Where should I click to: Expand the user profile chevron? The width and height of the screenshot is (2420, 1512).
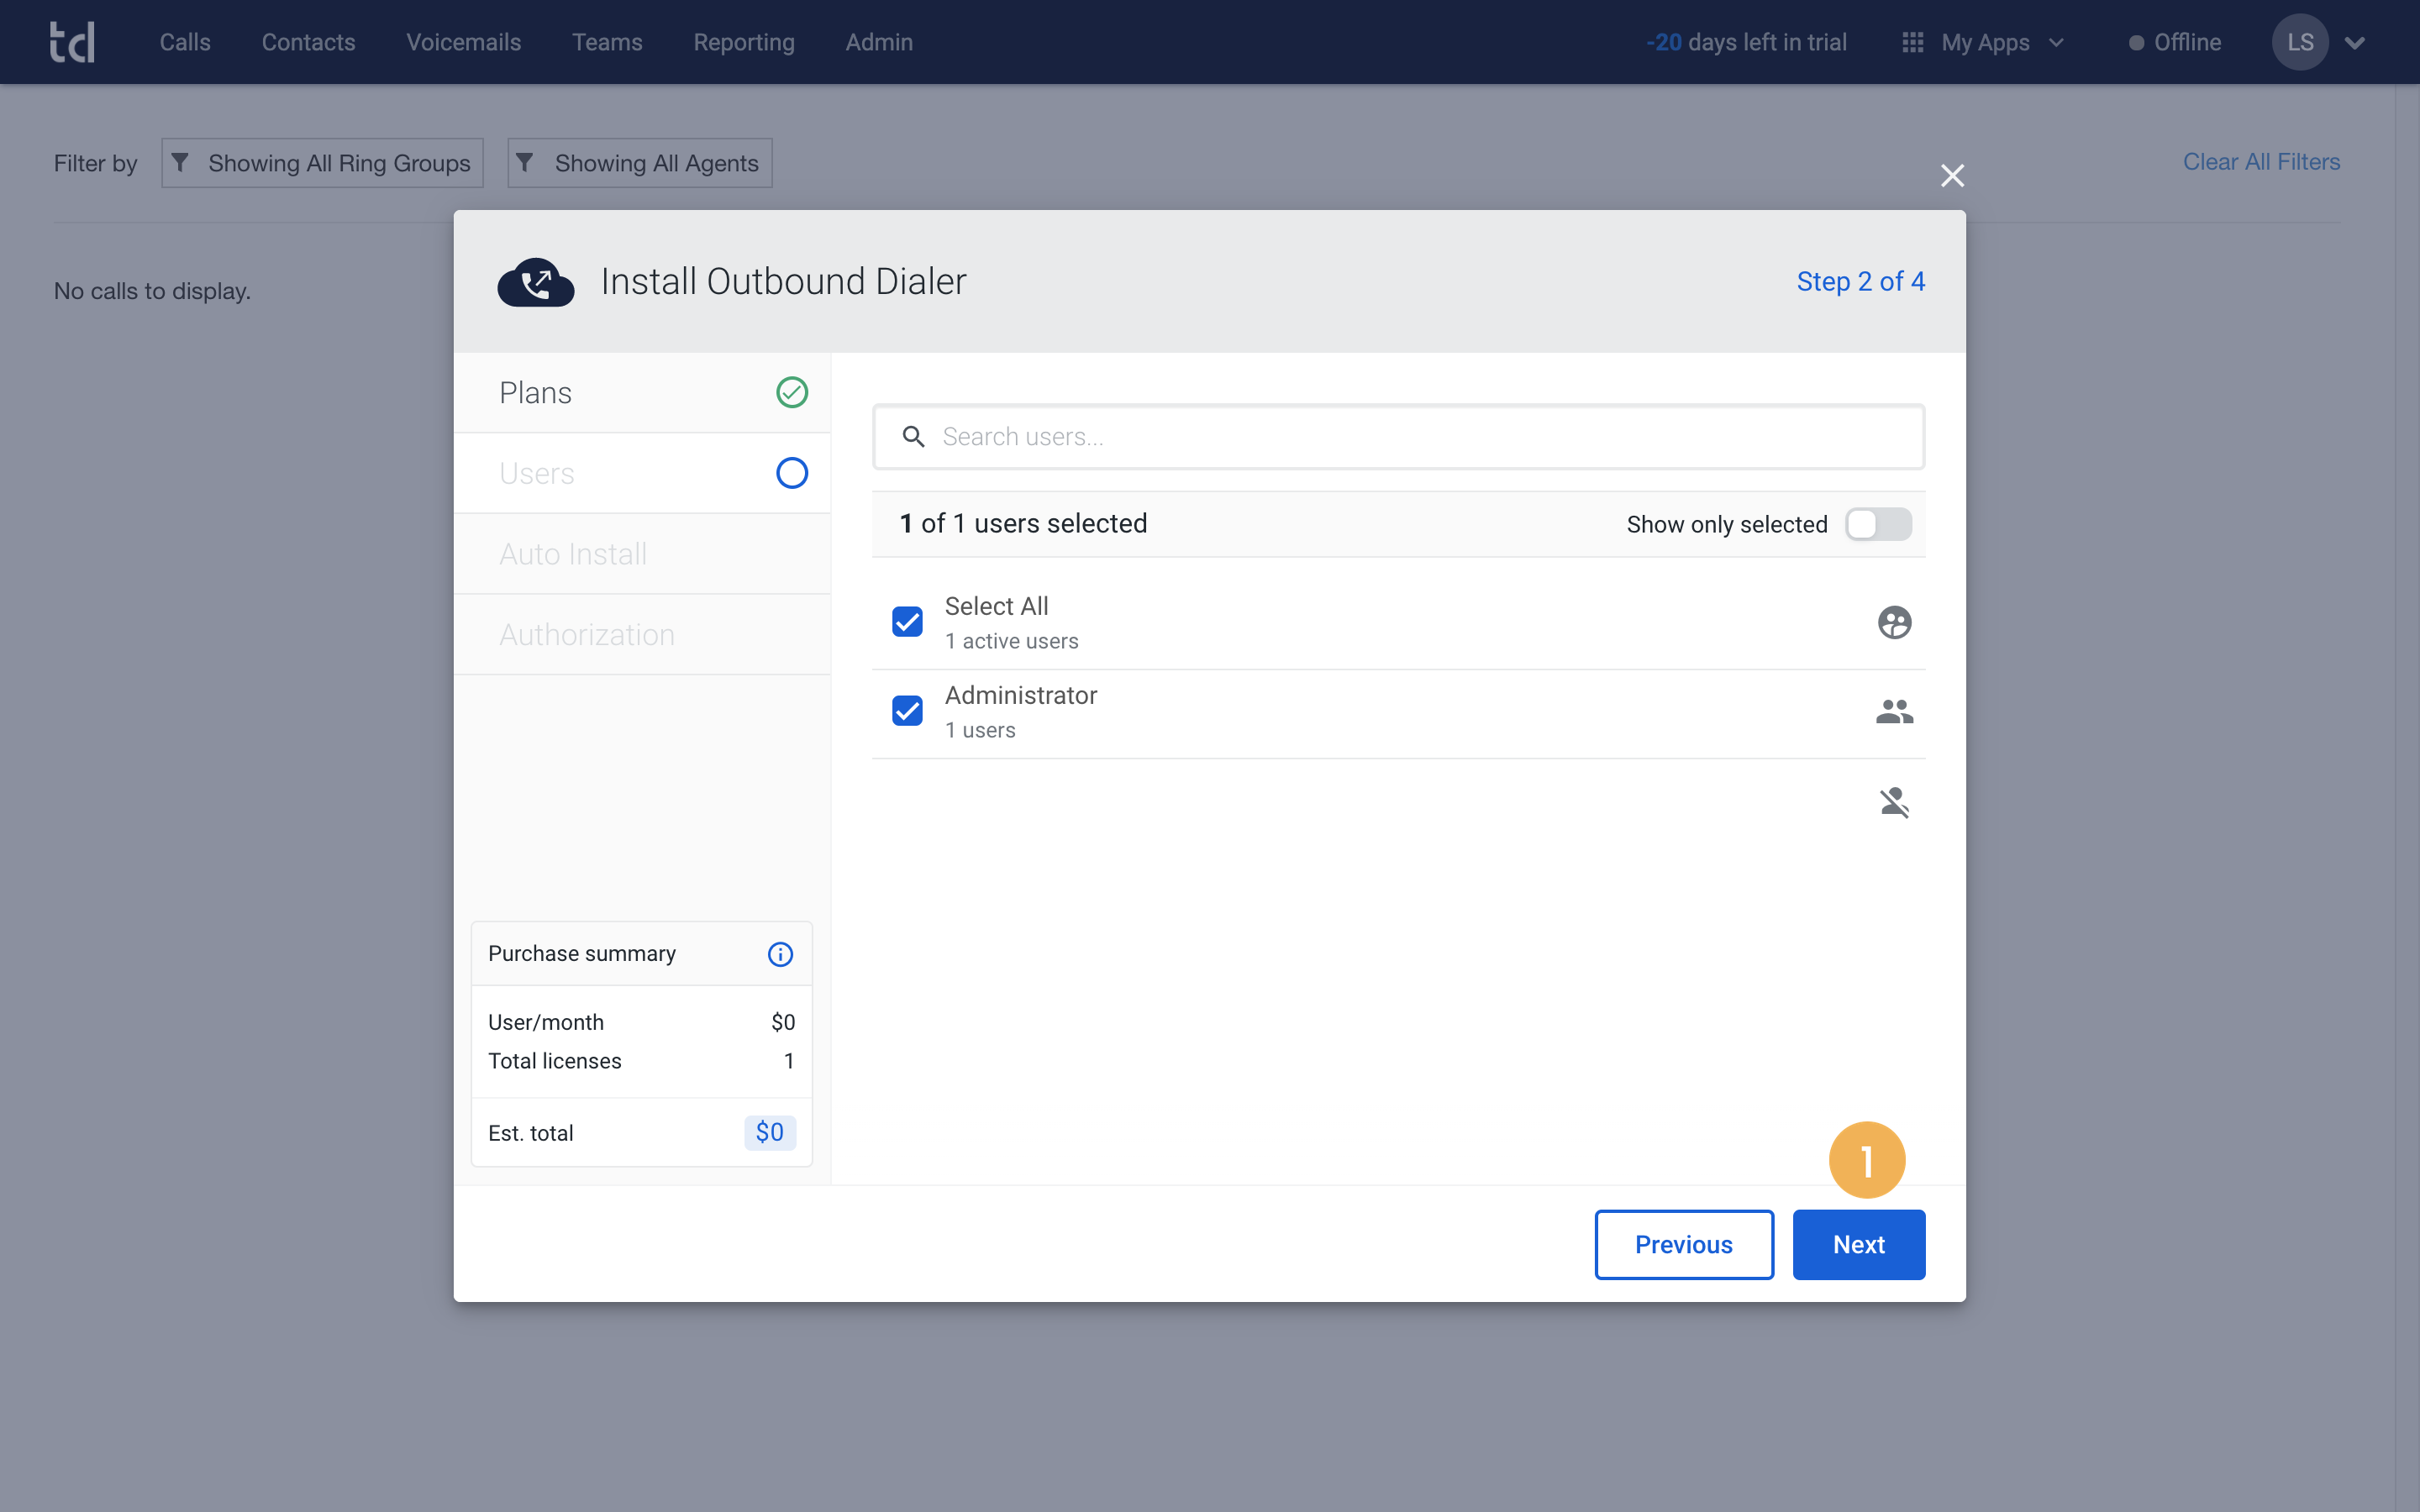coord(2355,43)
